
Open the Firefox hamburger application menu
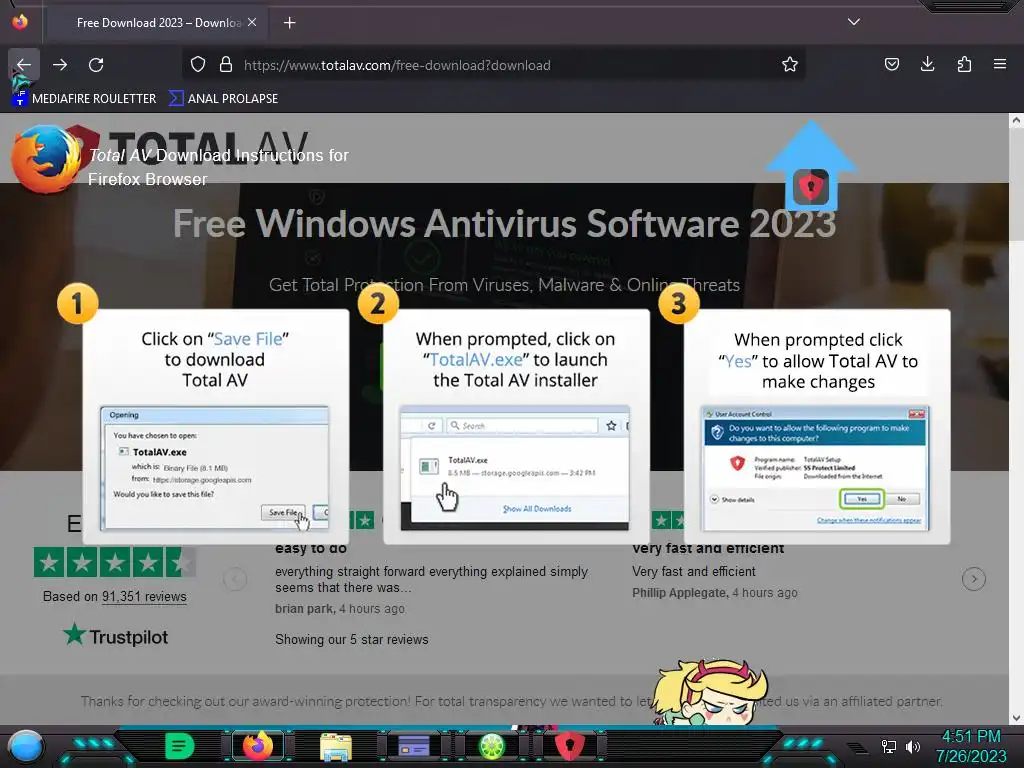coord(1000,64)
